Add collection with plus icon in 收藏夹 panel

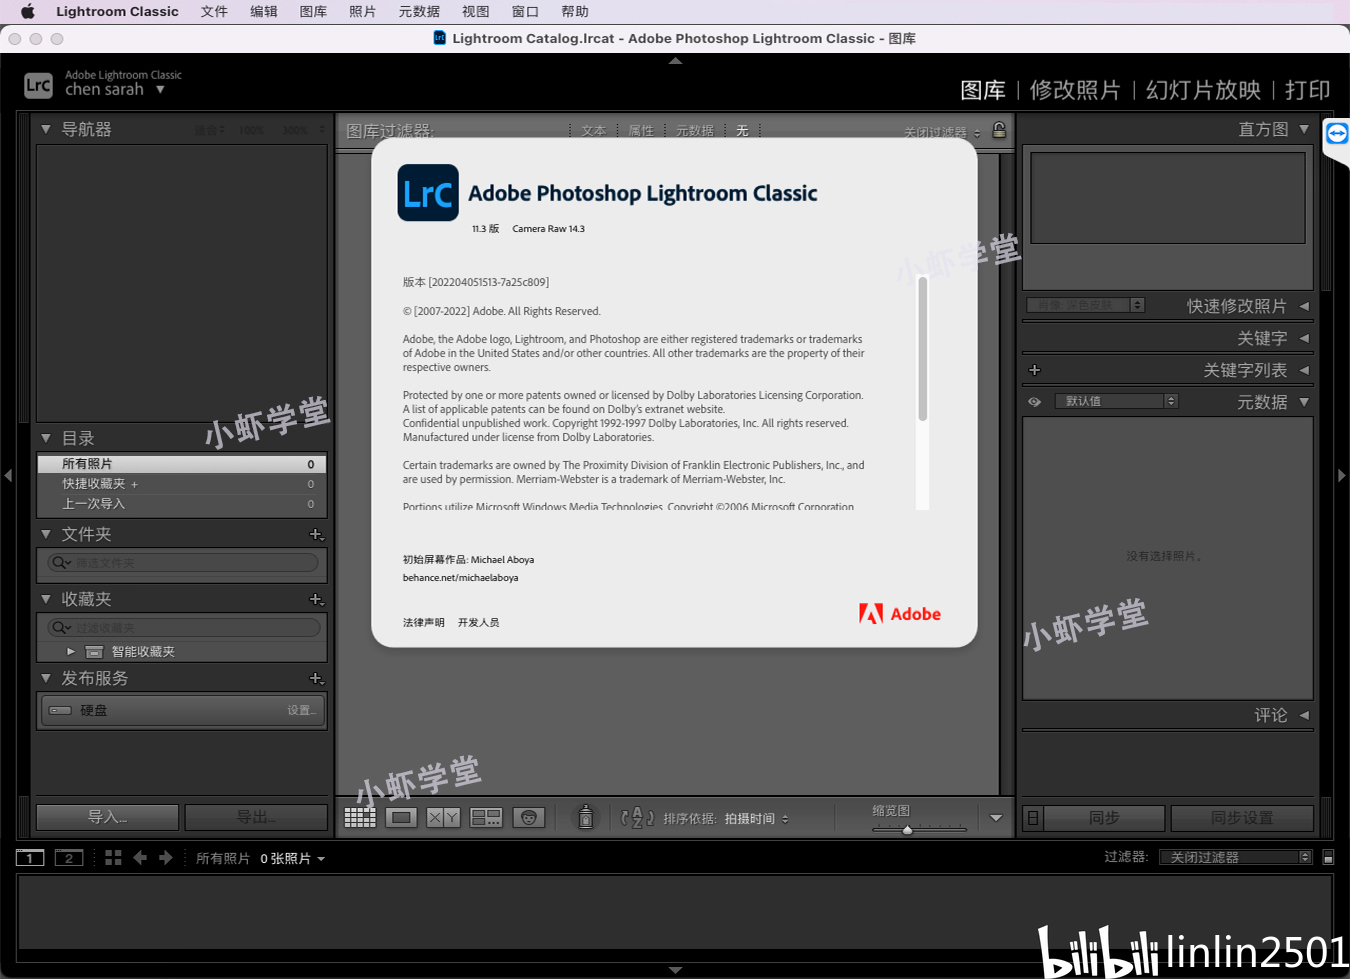click(x=316, y=600)
